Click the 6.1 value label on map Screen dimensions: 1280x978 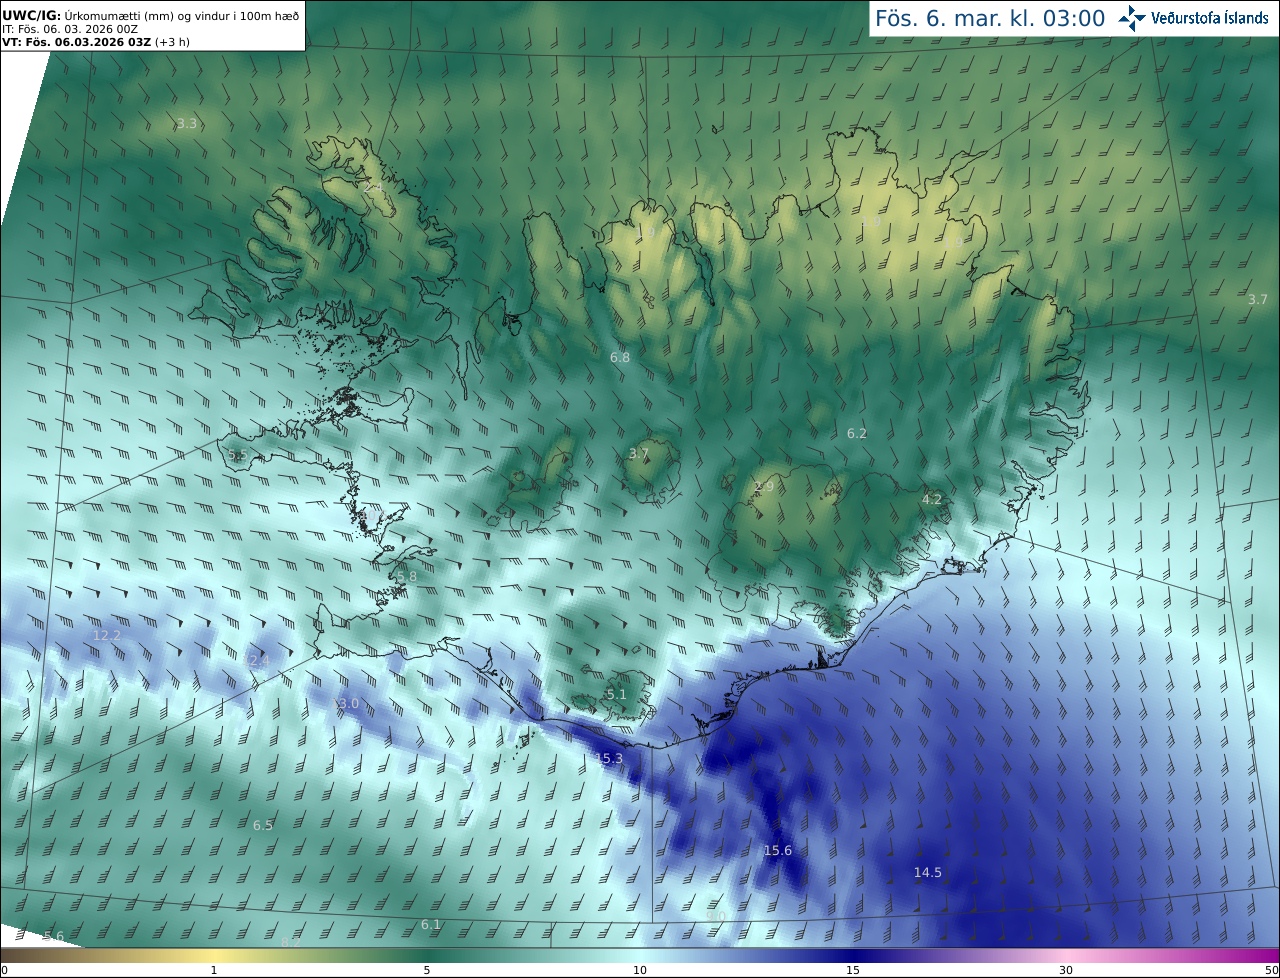point(431,925)
